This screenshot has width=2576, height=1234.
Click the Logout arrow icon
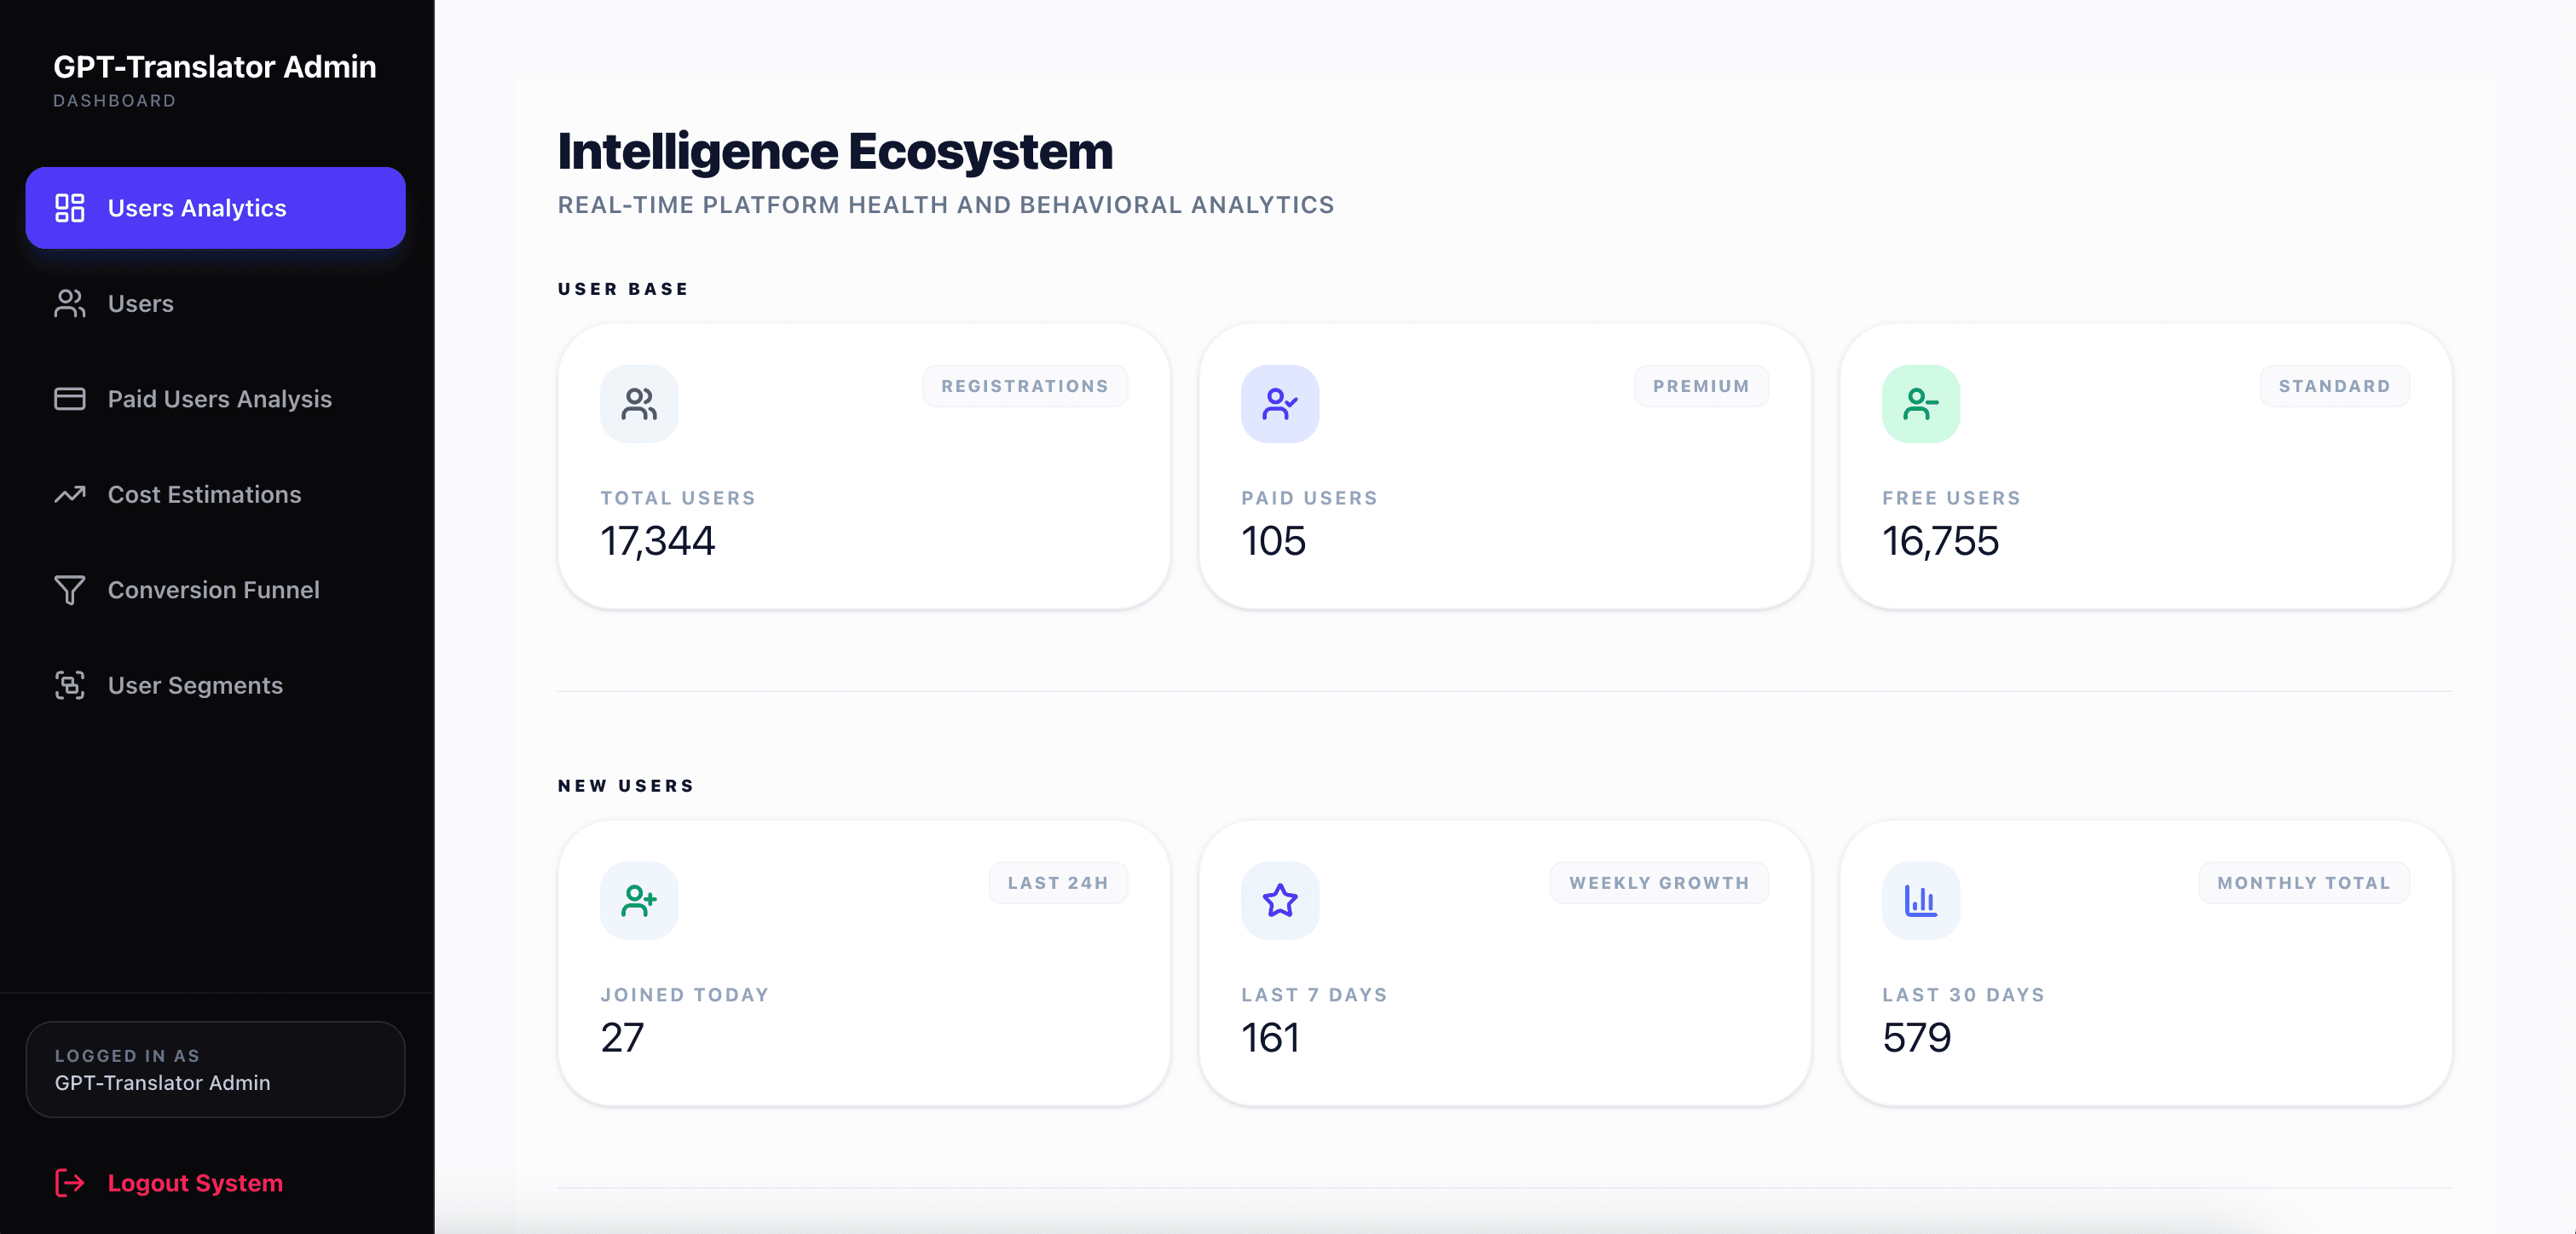(69, 1184)
